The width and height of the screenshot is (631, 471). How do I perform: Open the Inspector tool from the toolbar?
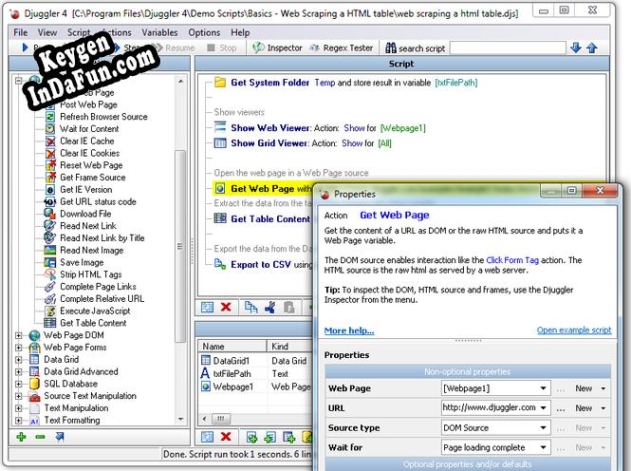point(277,48)
